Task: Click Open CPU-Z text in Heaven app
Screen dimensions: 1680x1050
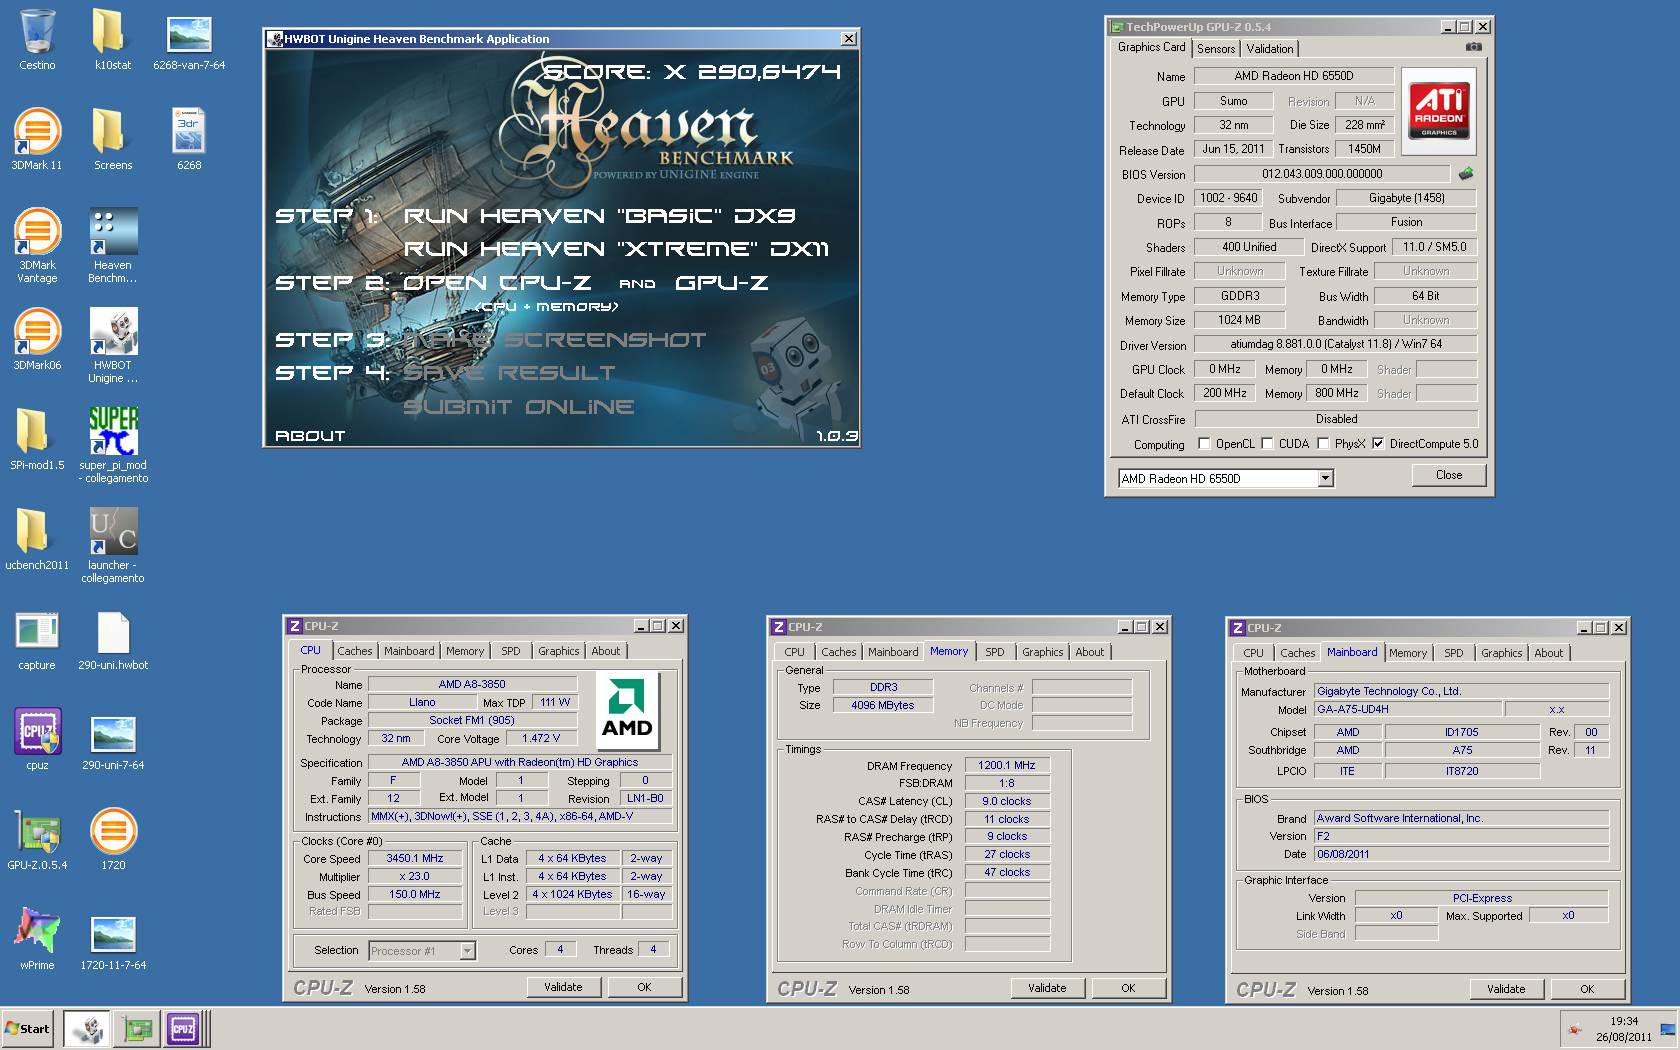Action: coord(496,283)
